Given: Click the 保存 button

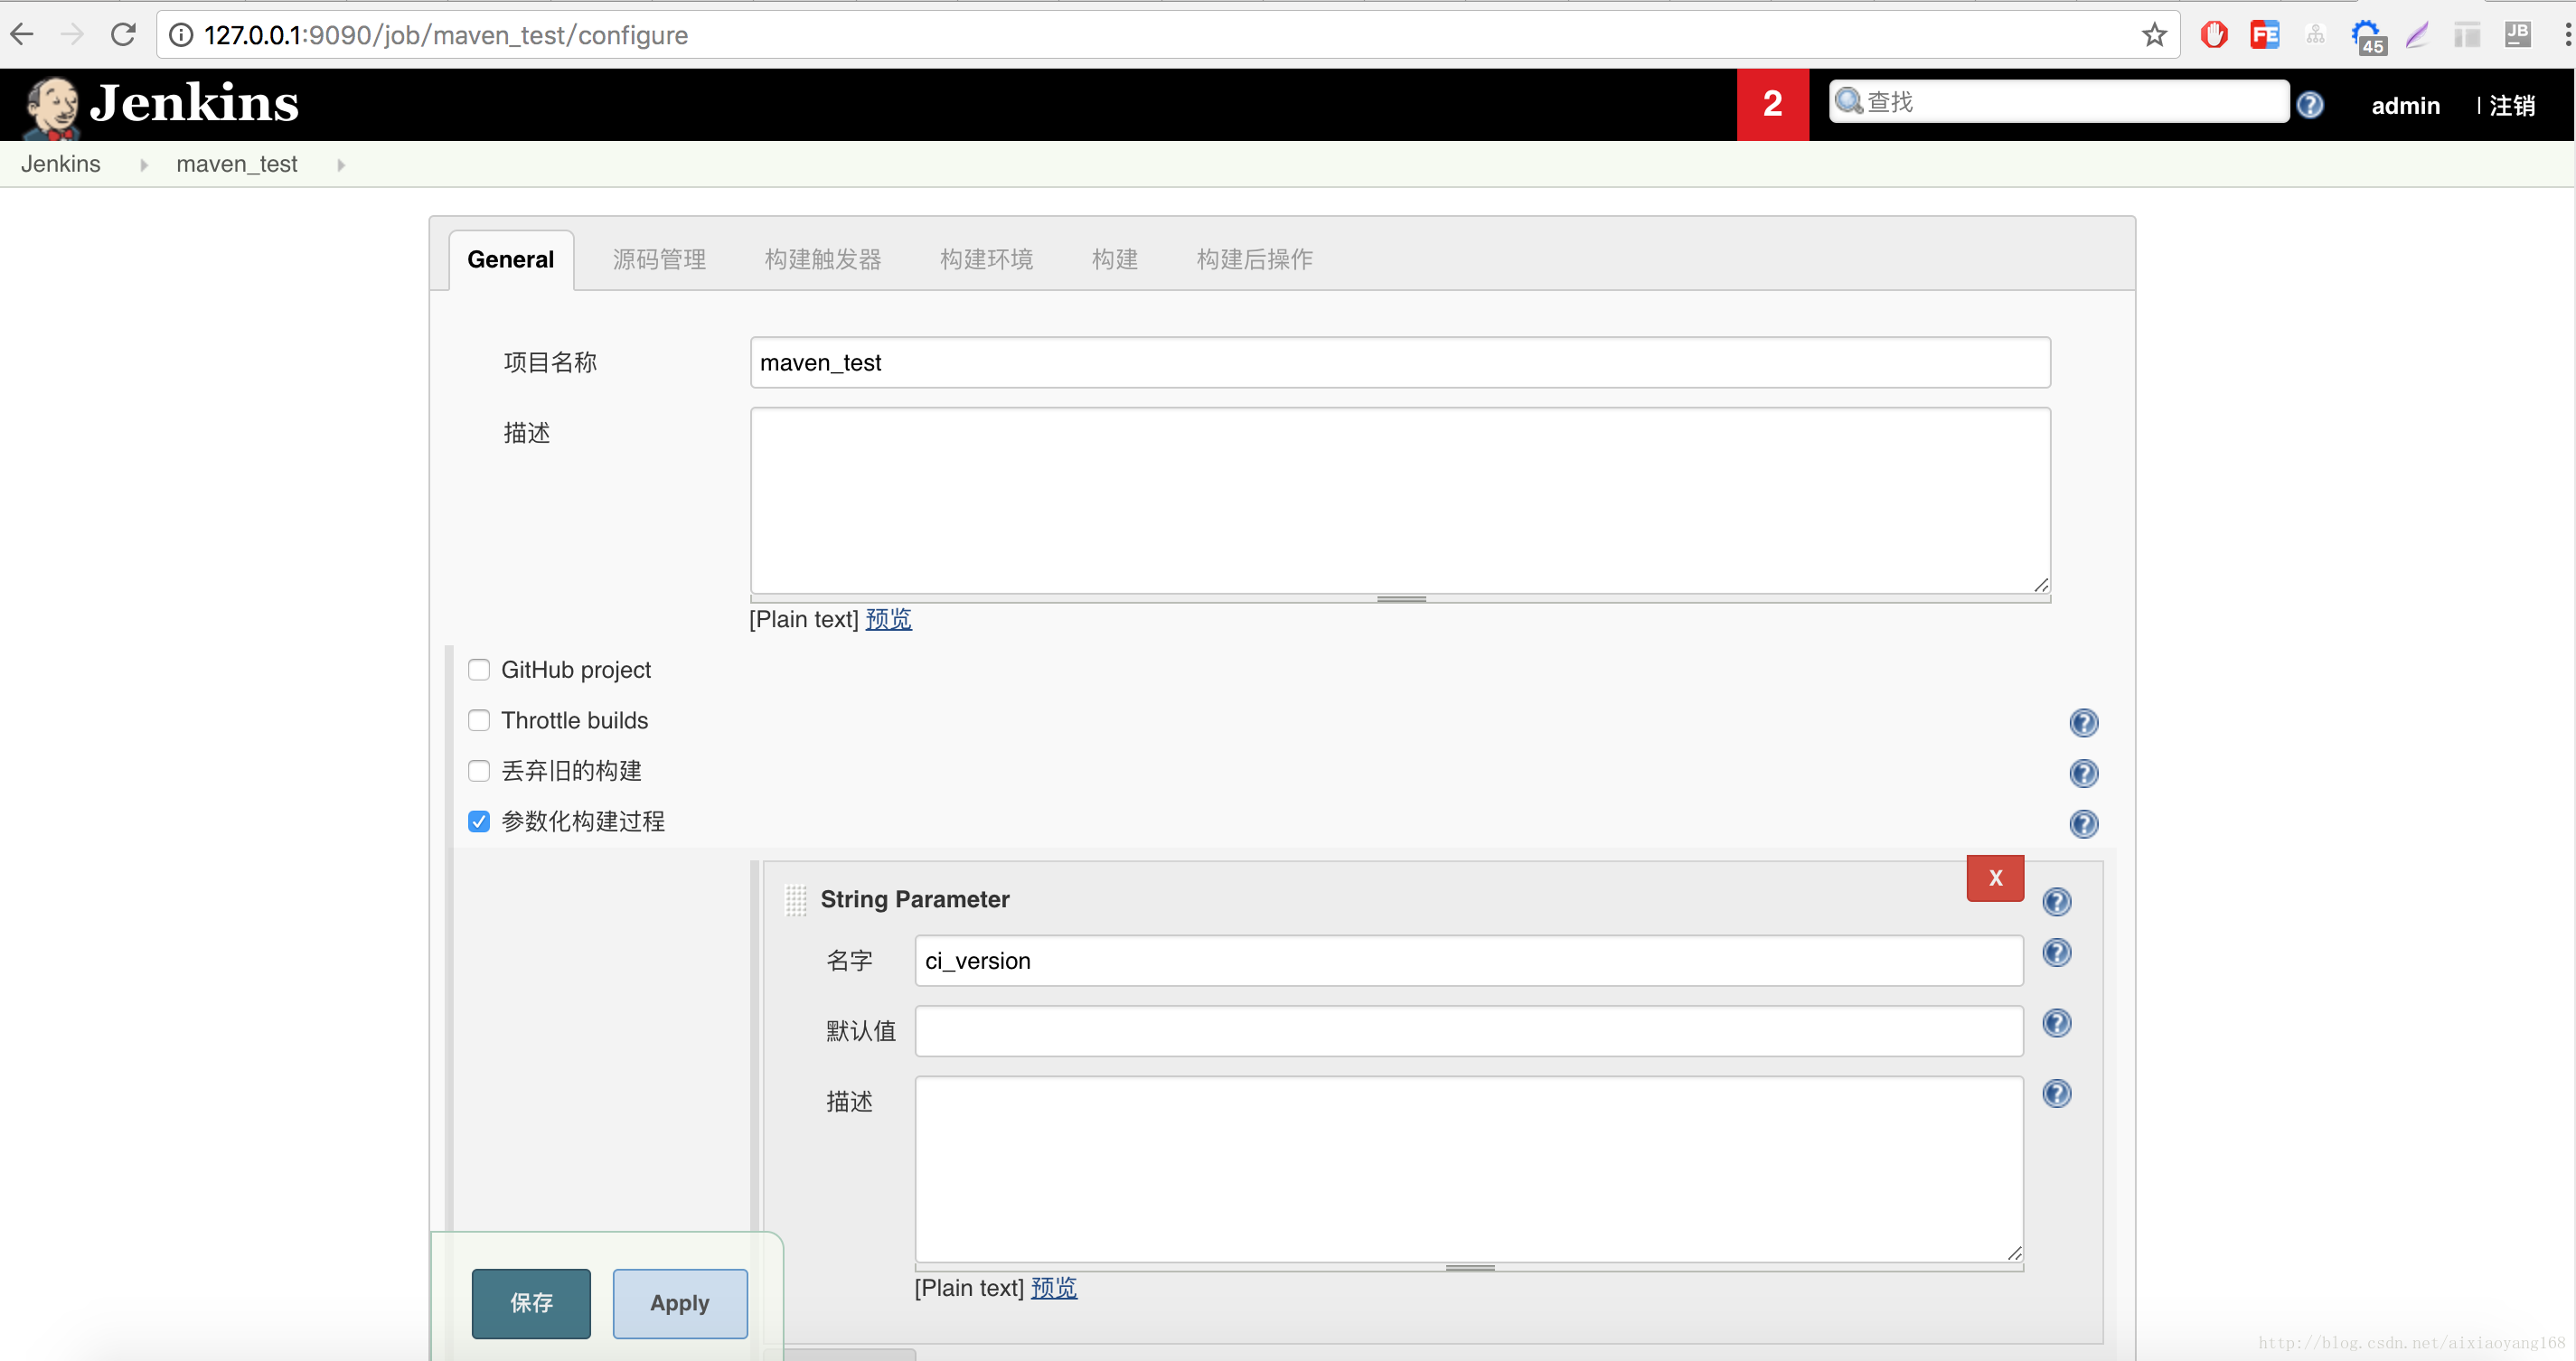Looking at the screenshot, I should [530, 1301].
